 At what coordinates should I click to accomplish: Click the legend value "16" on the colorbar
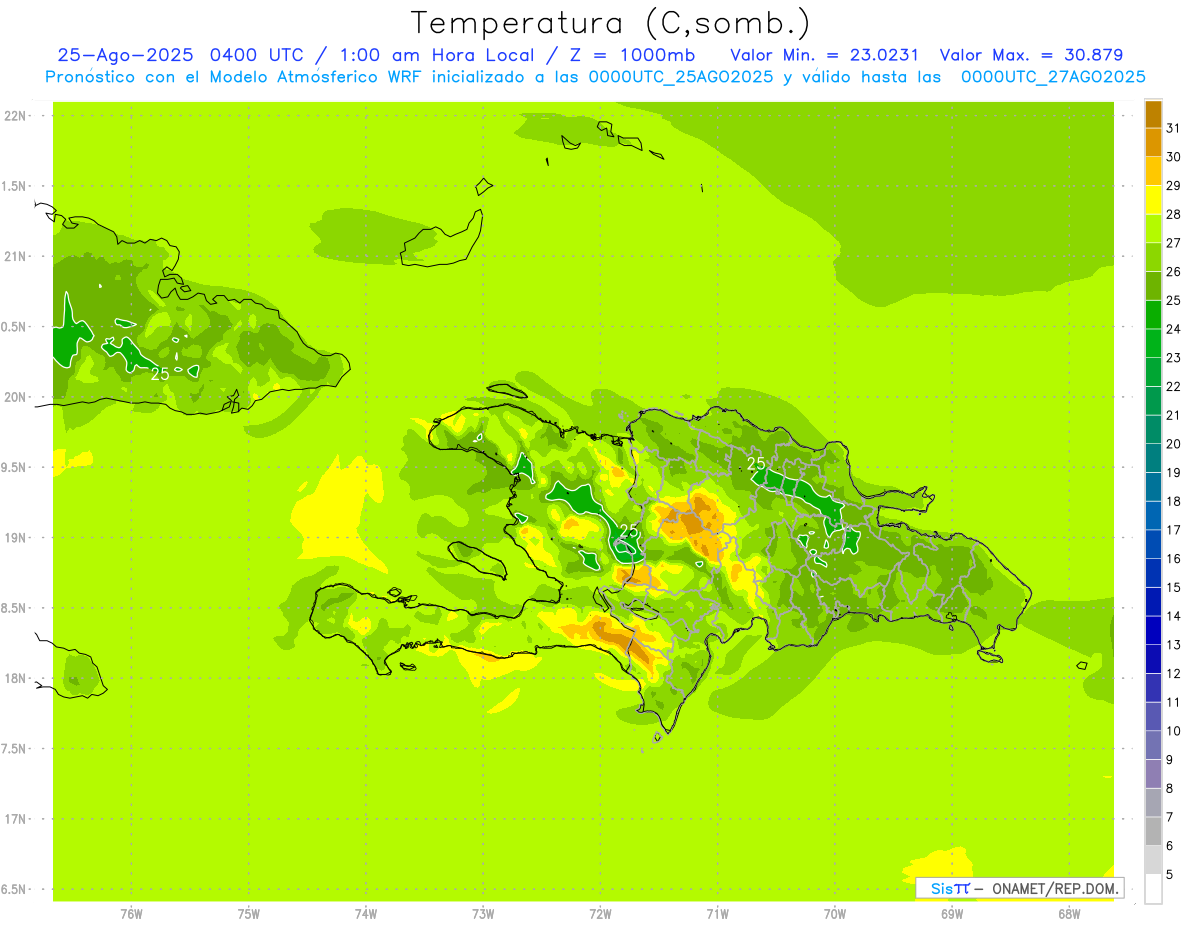tap(1173, 559)
